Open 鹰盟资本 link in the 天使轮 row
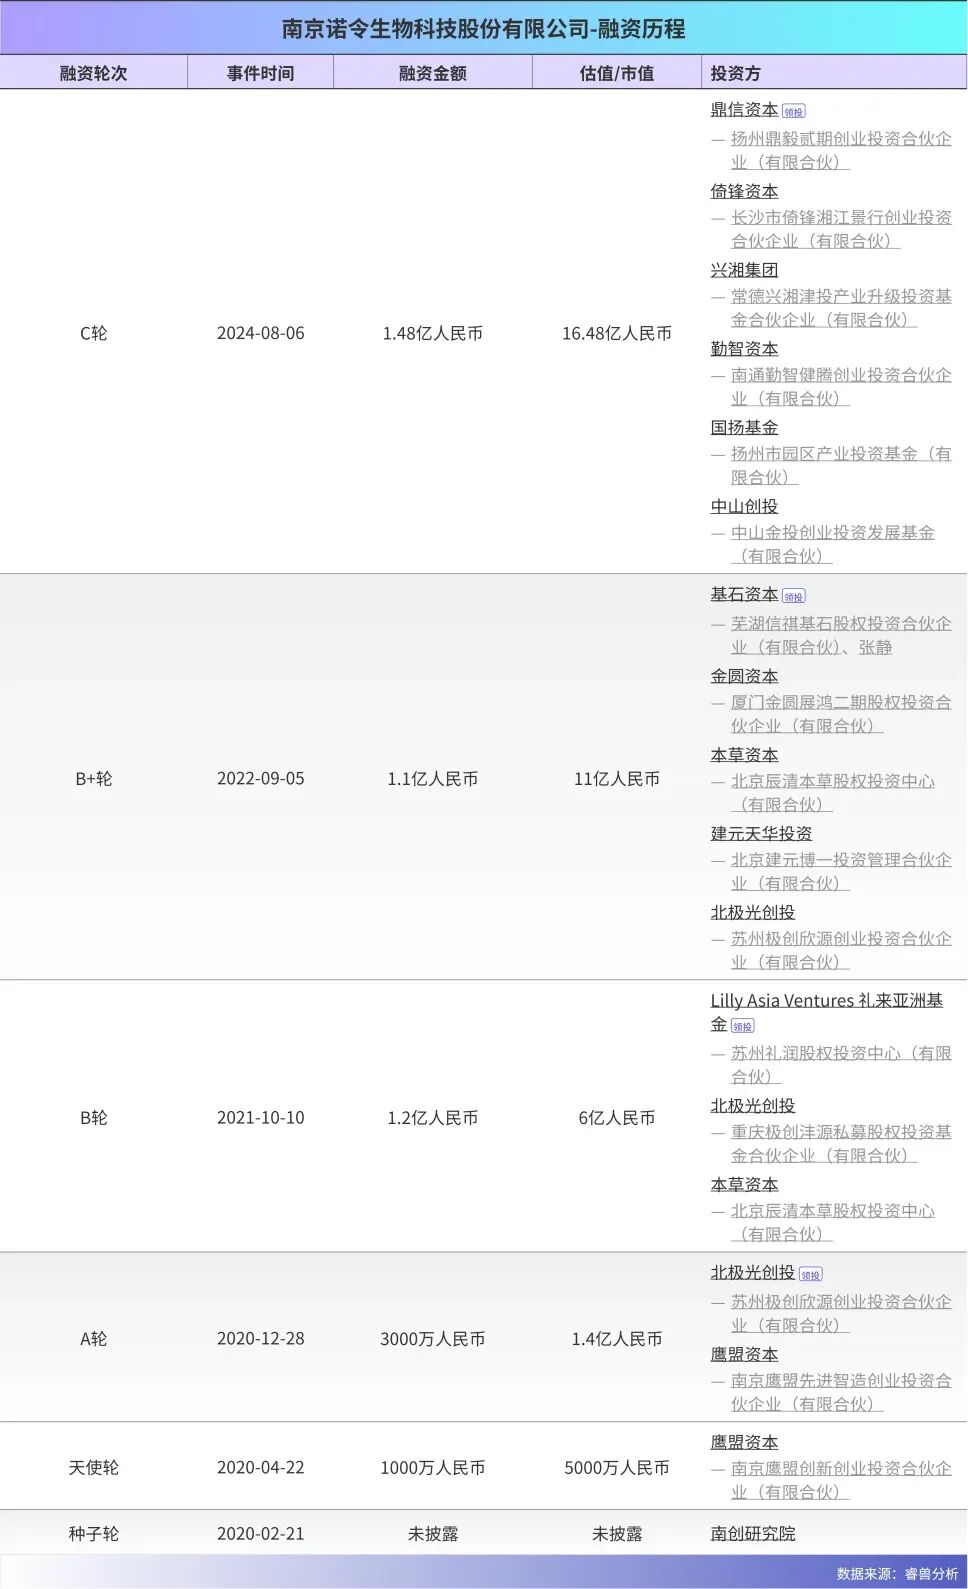 [x=744, y=1443]
